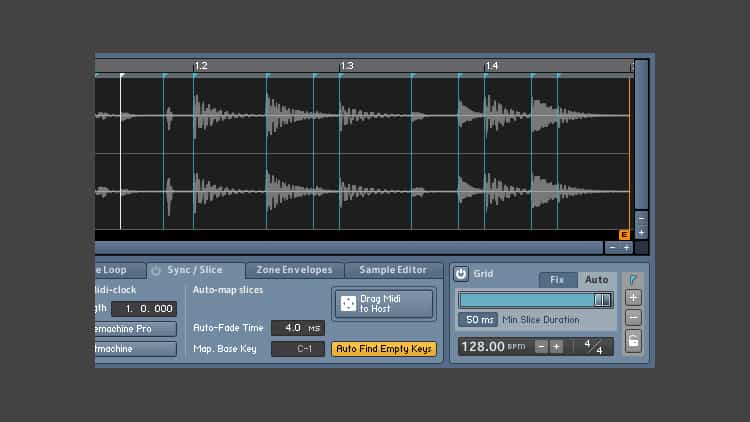Click the 50 ms Min Slice Duration field
The height and width of the screenshot is (422, 750).
[x=478, y=320]
